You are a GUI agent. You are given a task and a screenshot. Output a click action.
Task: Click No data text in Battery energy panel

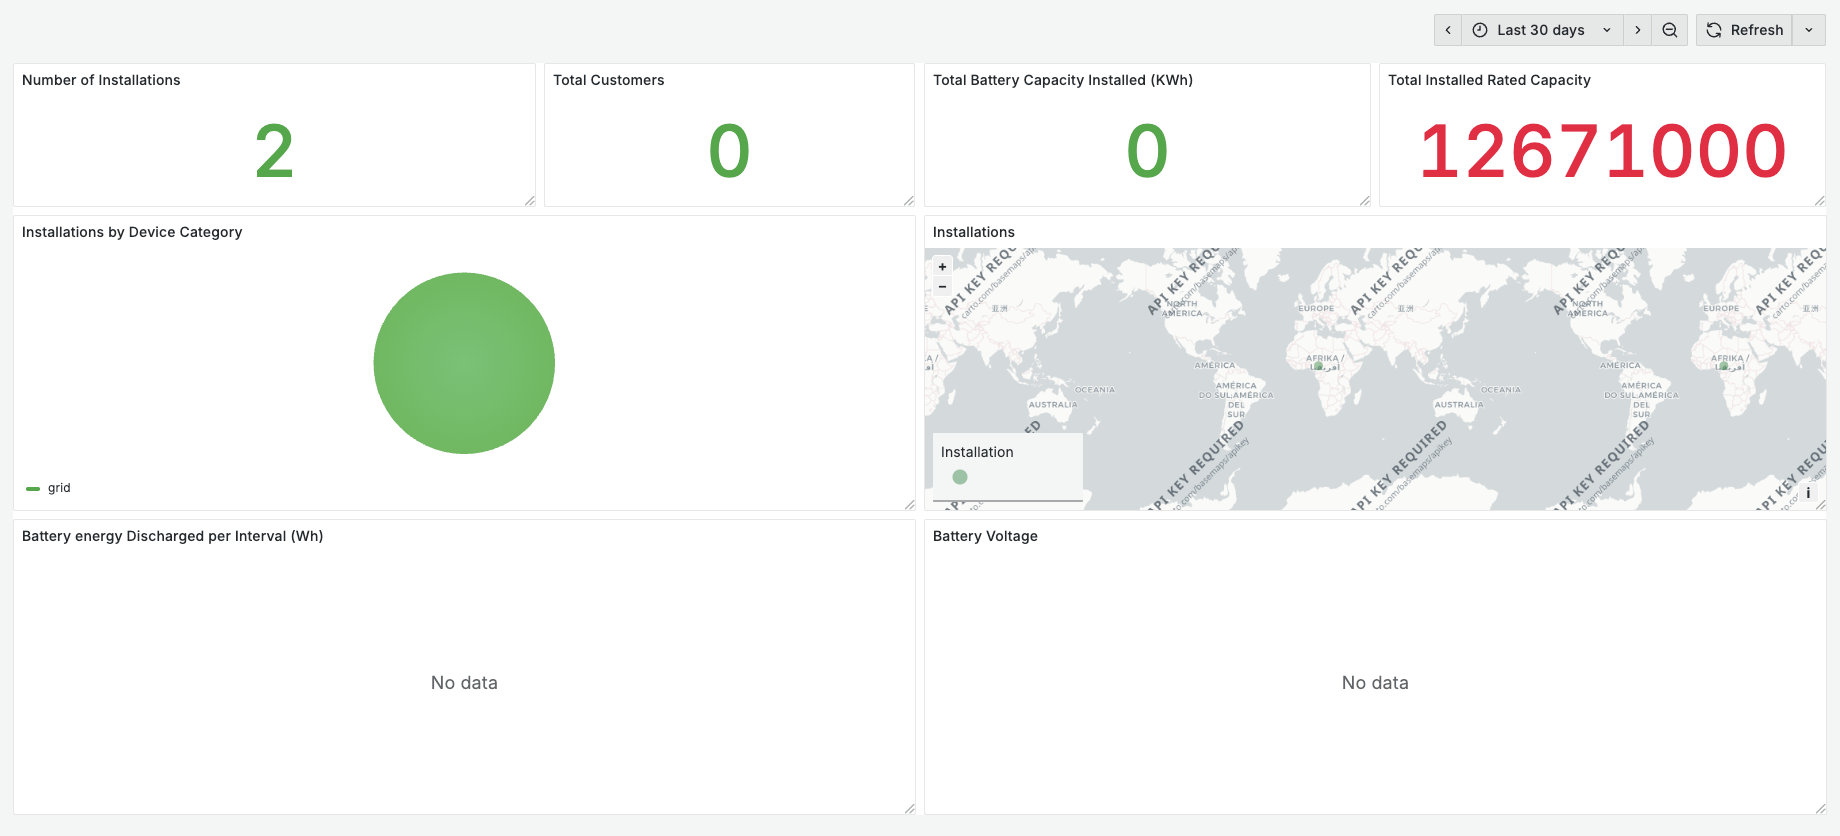tap(464, 683)
